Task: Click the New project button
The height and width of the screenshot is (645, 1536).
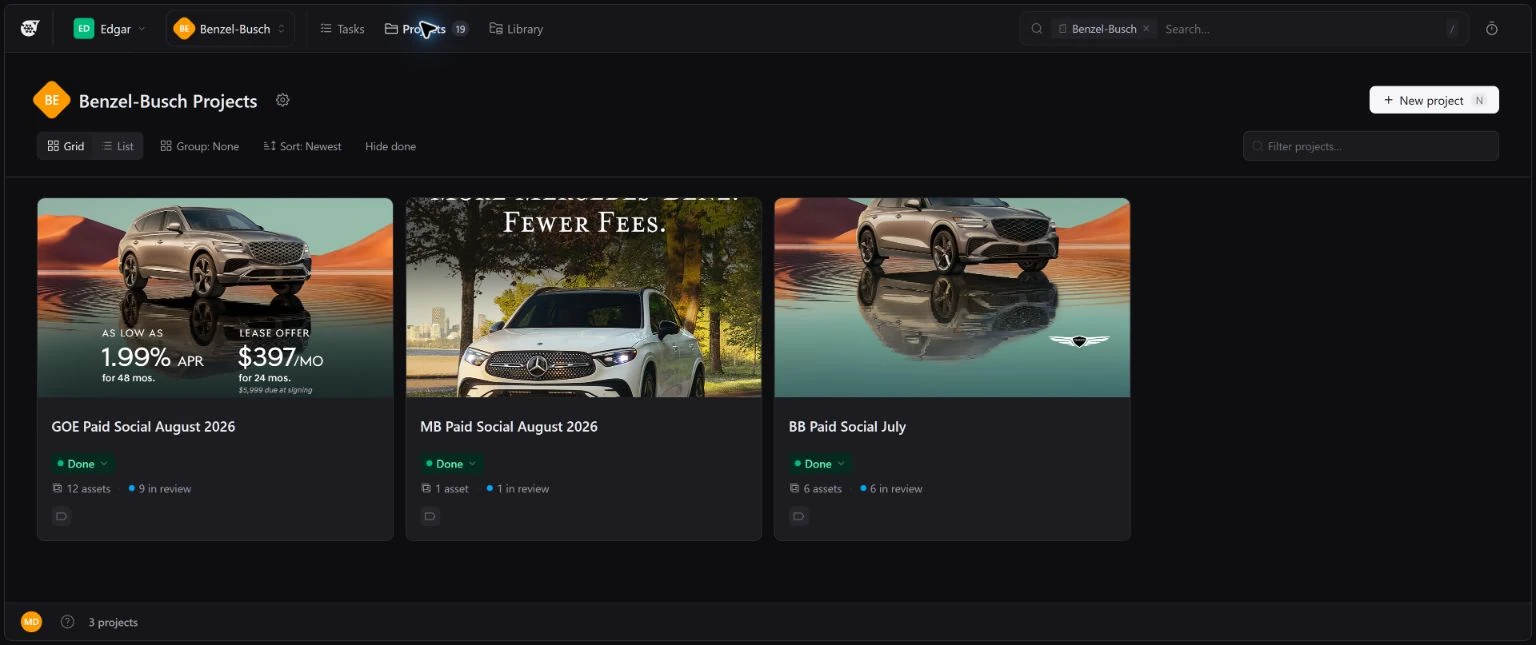Action: 1434,100
